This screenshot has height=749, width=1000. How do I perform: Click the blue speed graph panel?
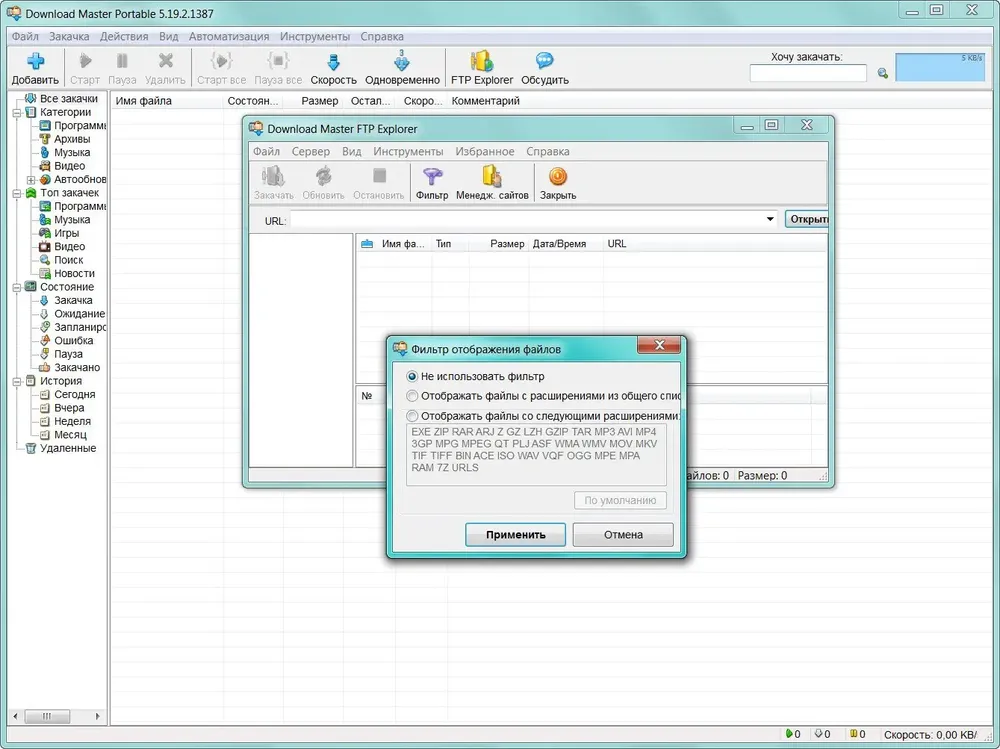(x=939, y=67)
